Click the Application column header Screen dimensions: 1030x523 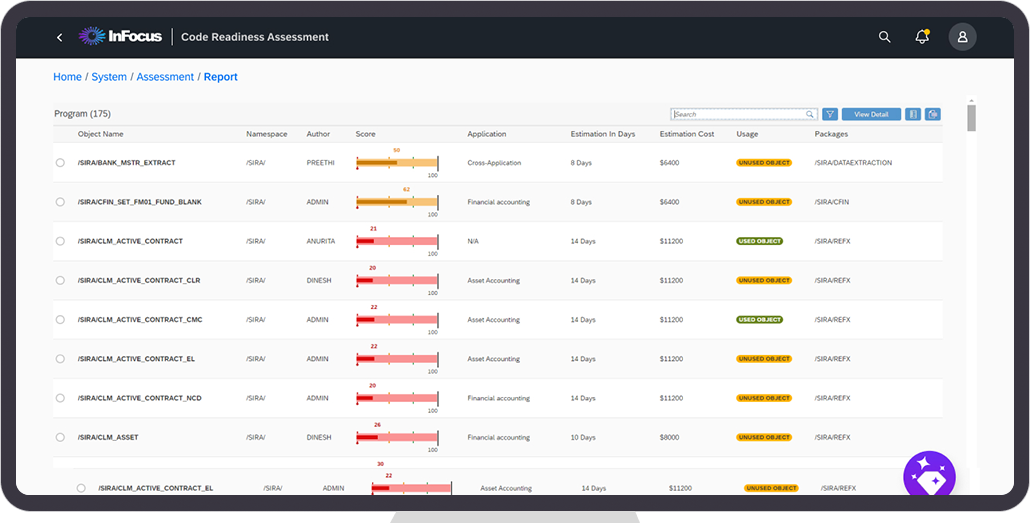tap(487, 134)
